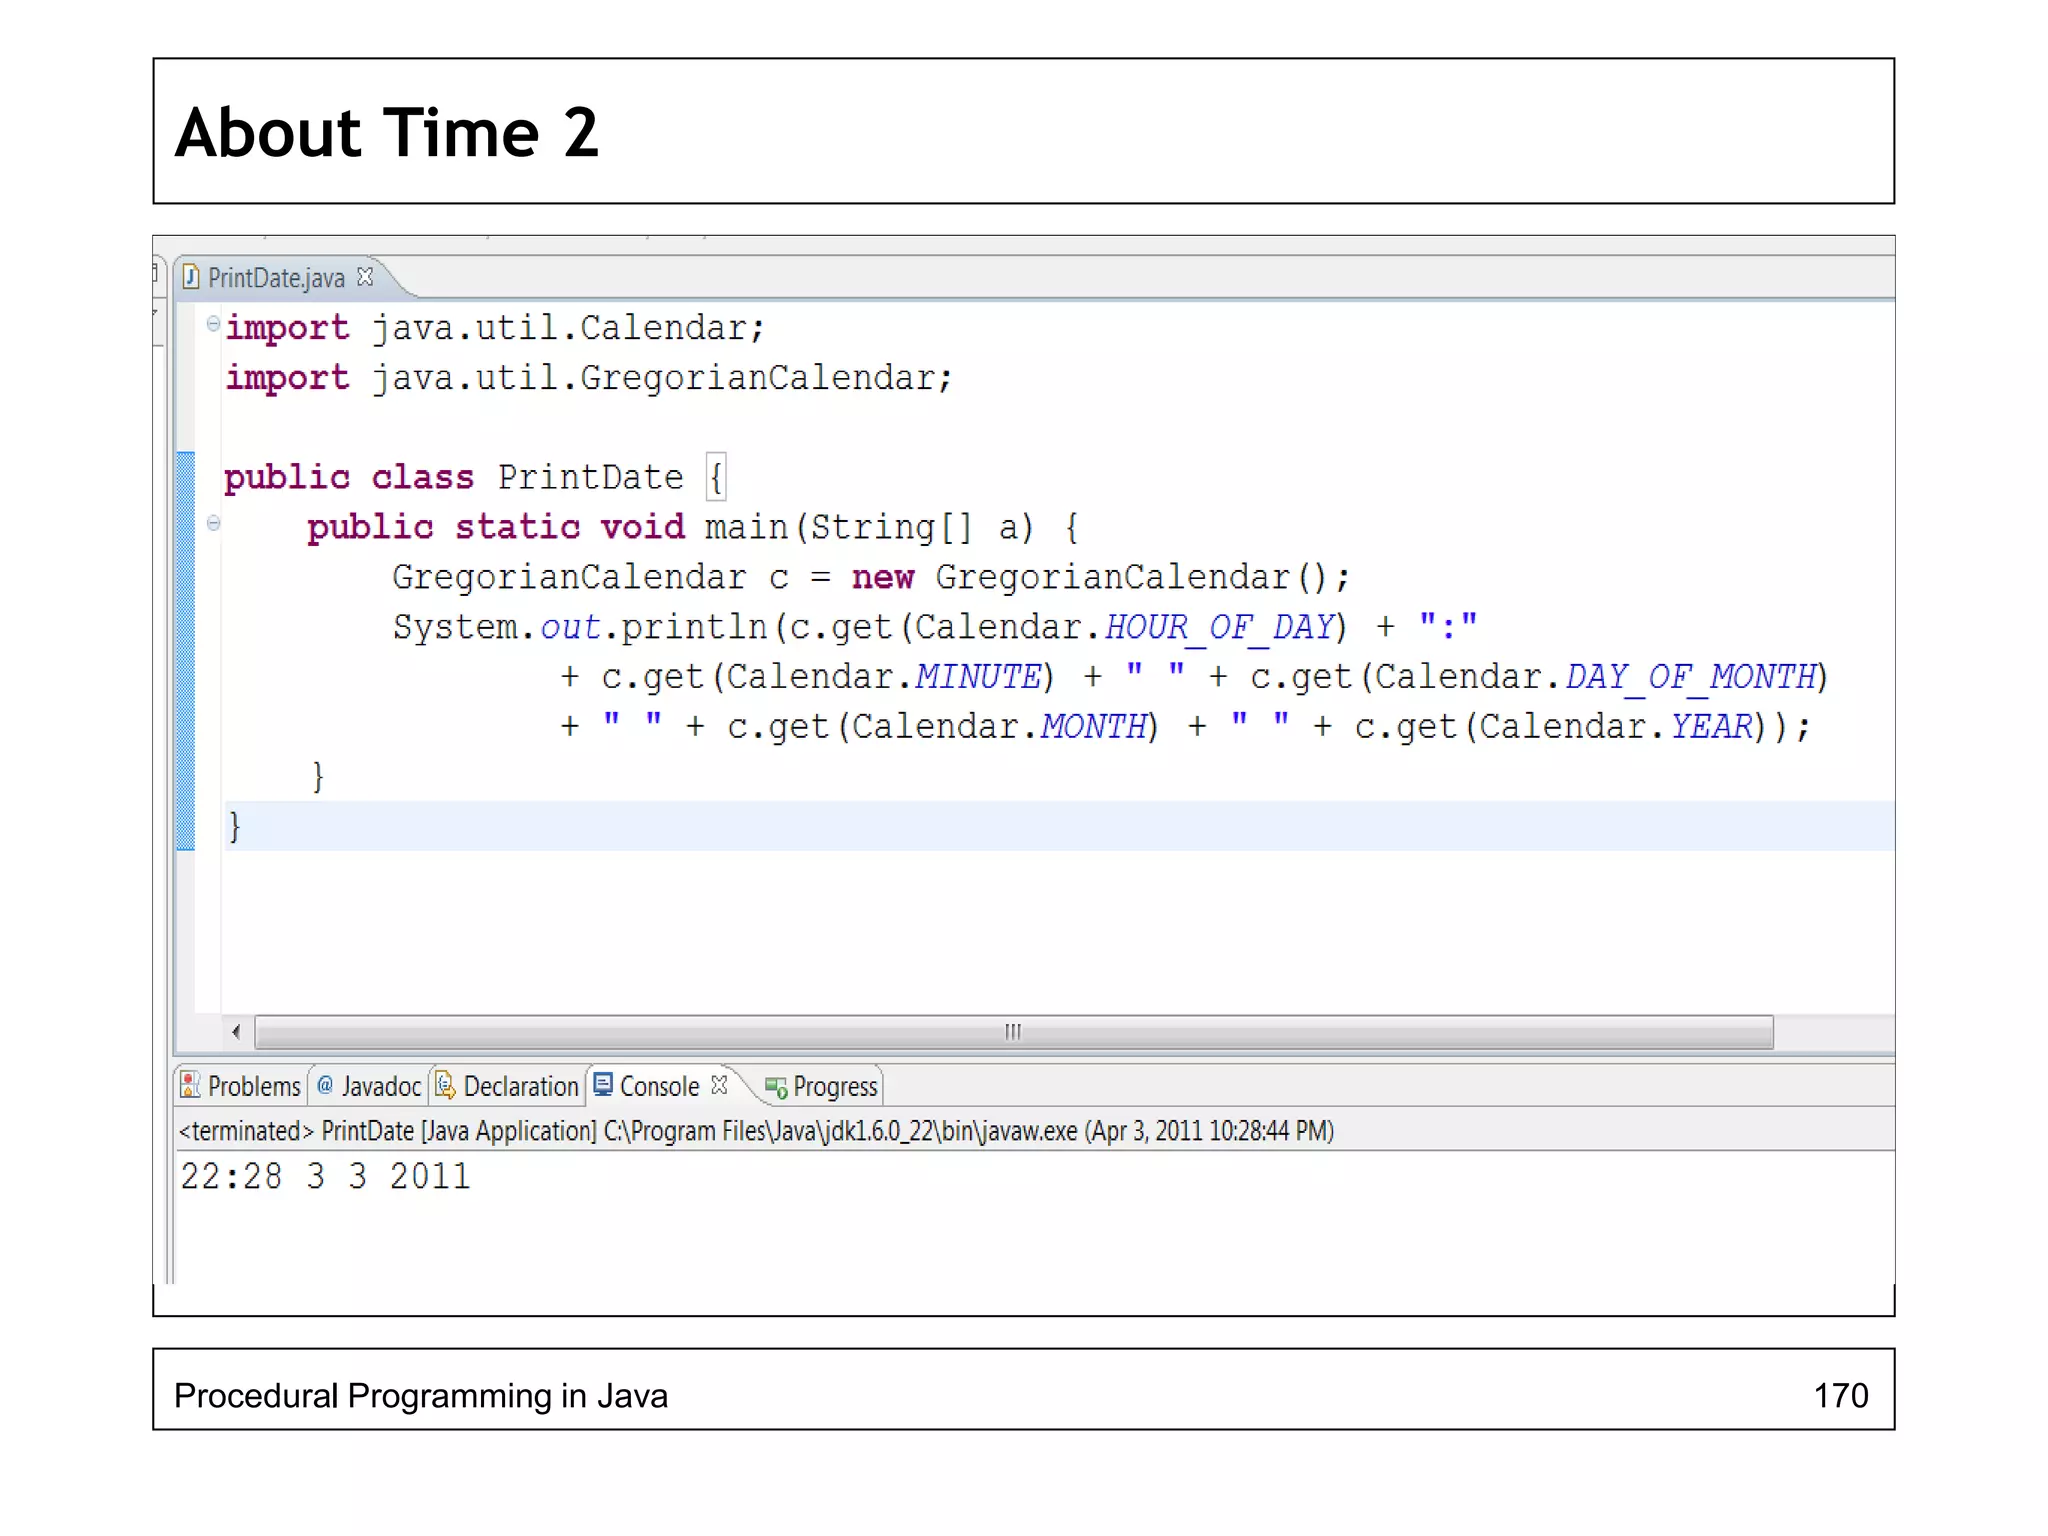Click the console output '22:28 3 3 2011'
The image size is (2048, 1536).
pos(325,1177)
